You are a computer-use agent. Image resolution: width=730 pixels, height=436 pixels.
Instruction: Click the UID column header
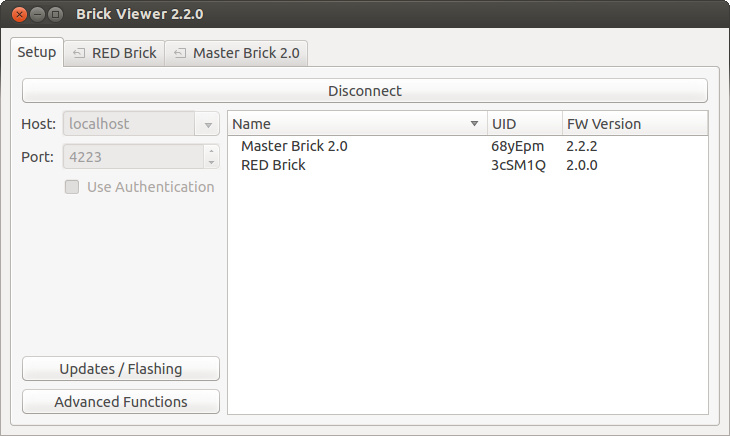[x=525, y=124]
